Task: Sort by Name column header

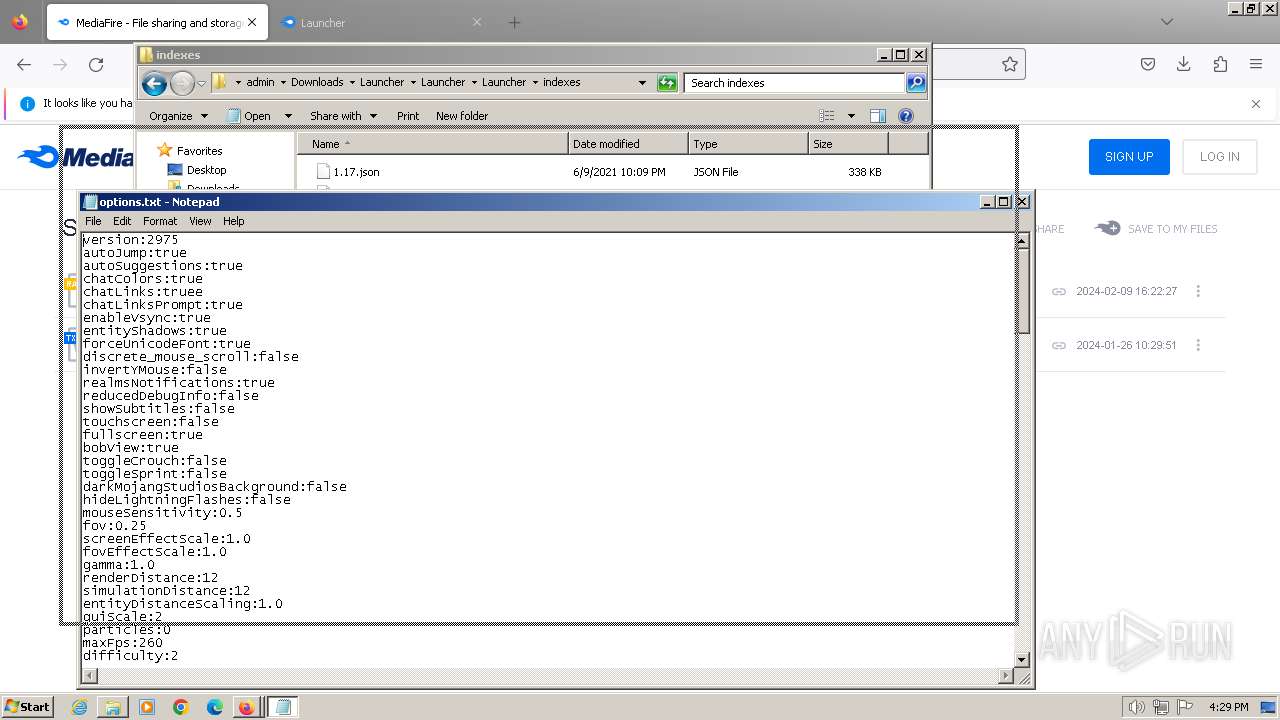Action: (x=433, y=144)
